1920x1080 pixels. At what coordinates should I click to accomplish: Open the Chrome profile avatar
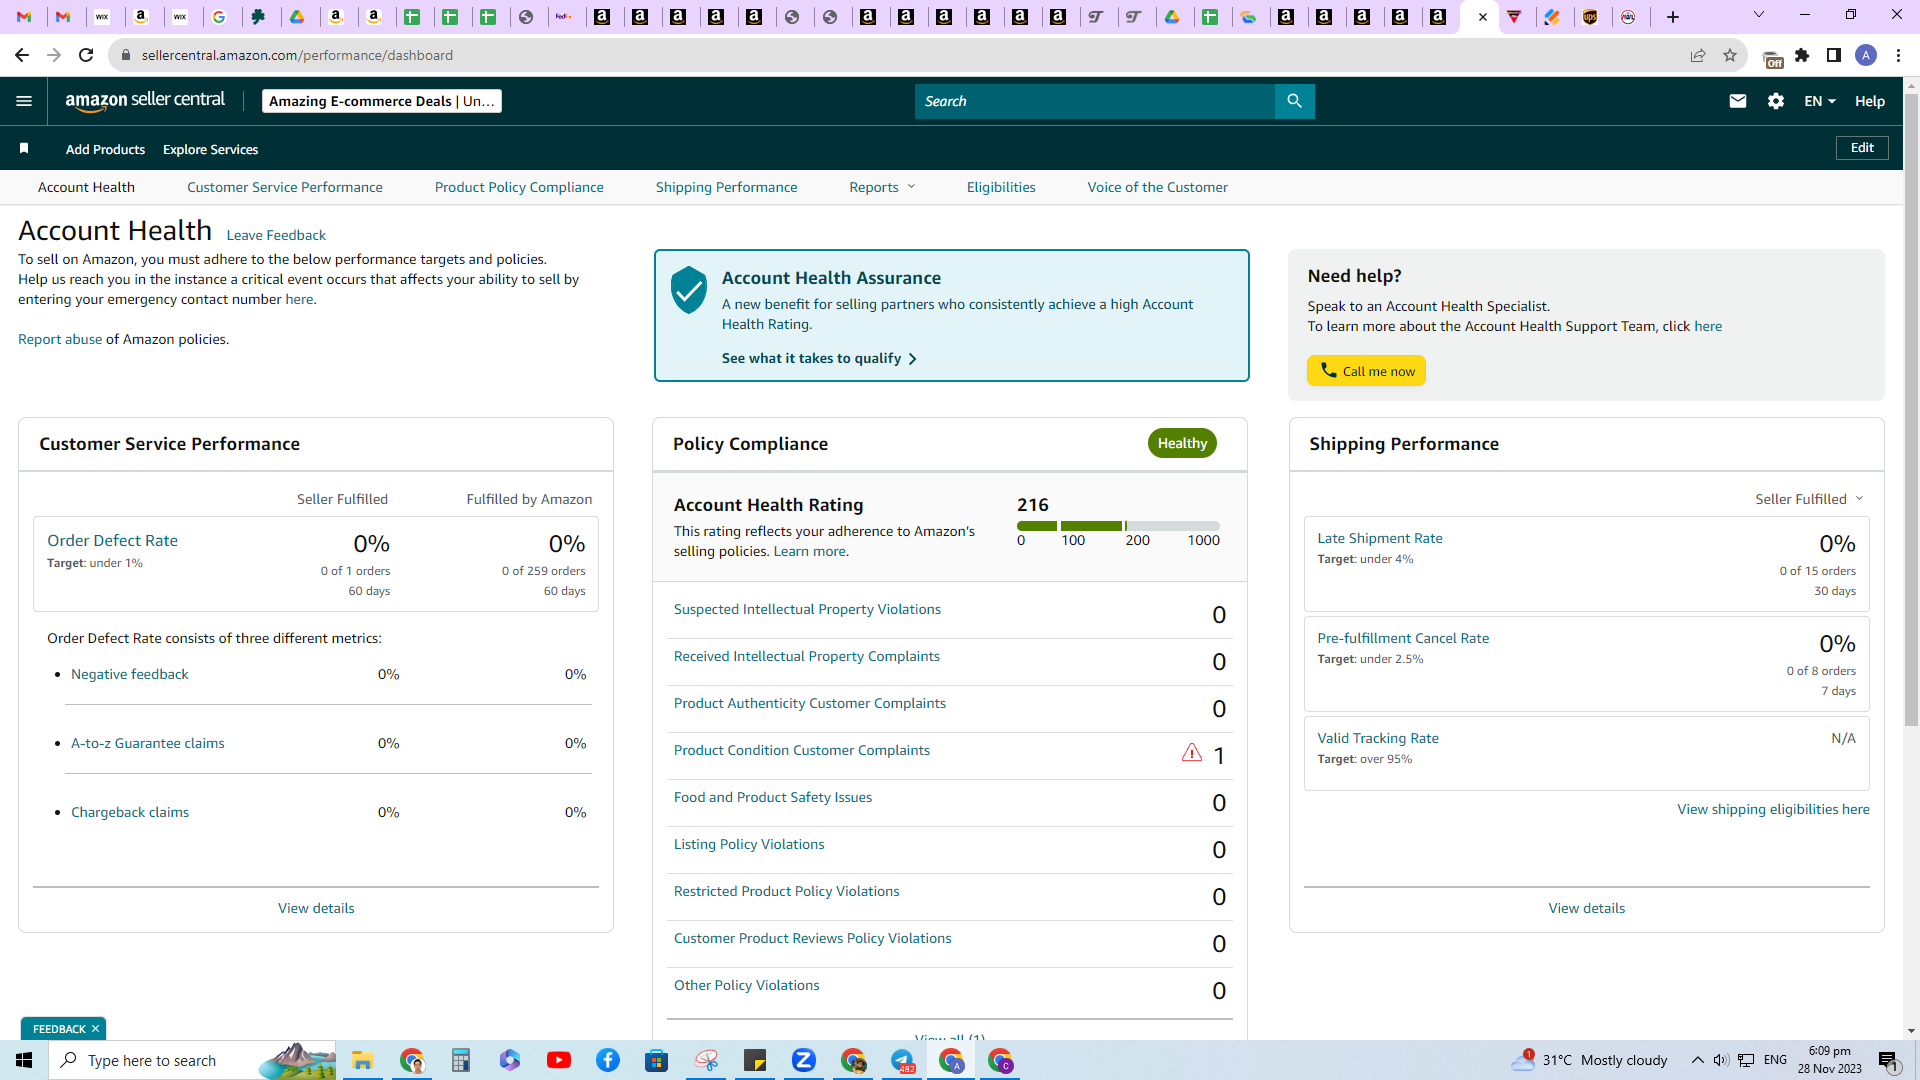pos(1866,55)
